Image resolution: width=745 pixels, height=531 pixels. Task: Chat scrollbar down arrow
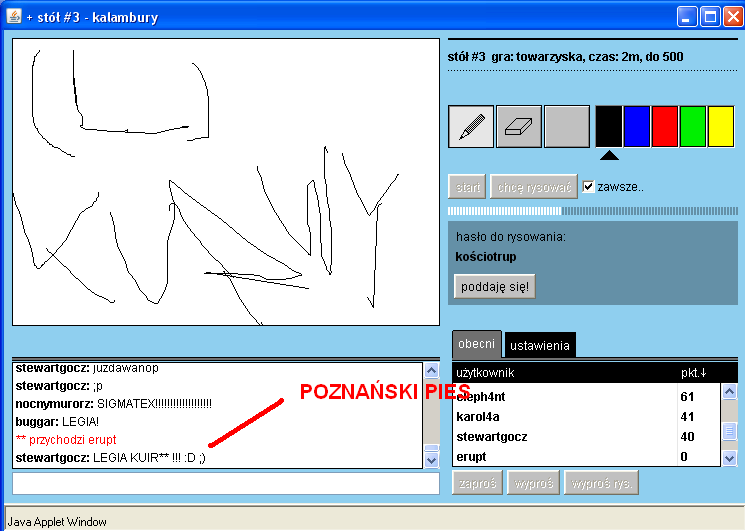431,460
